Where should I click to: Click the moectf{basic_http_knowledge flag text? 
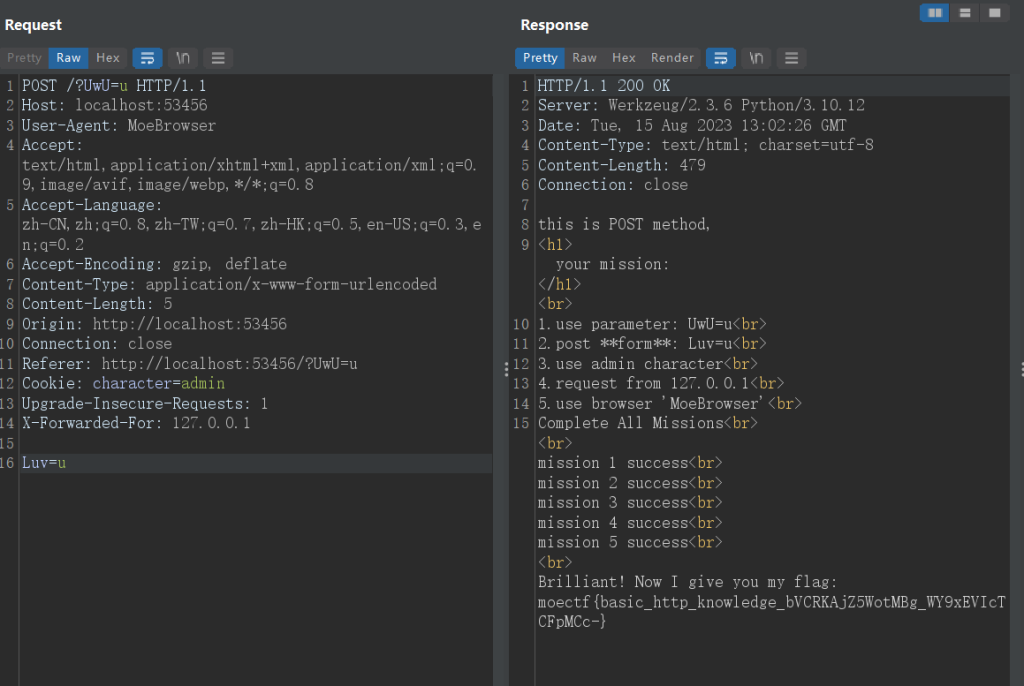tap(772, 612)
